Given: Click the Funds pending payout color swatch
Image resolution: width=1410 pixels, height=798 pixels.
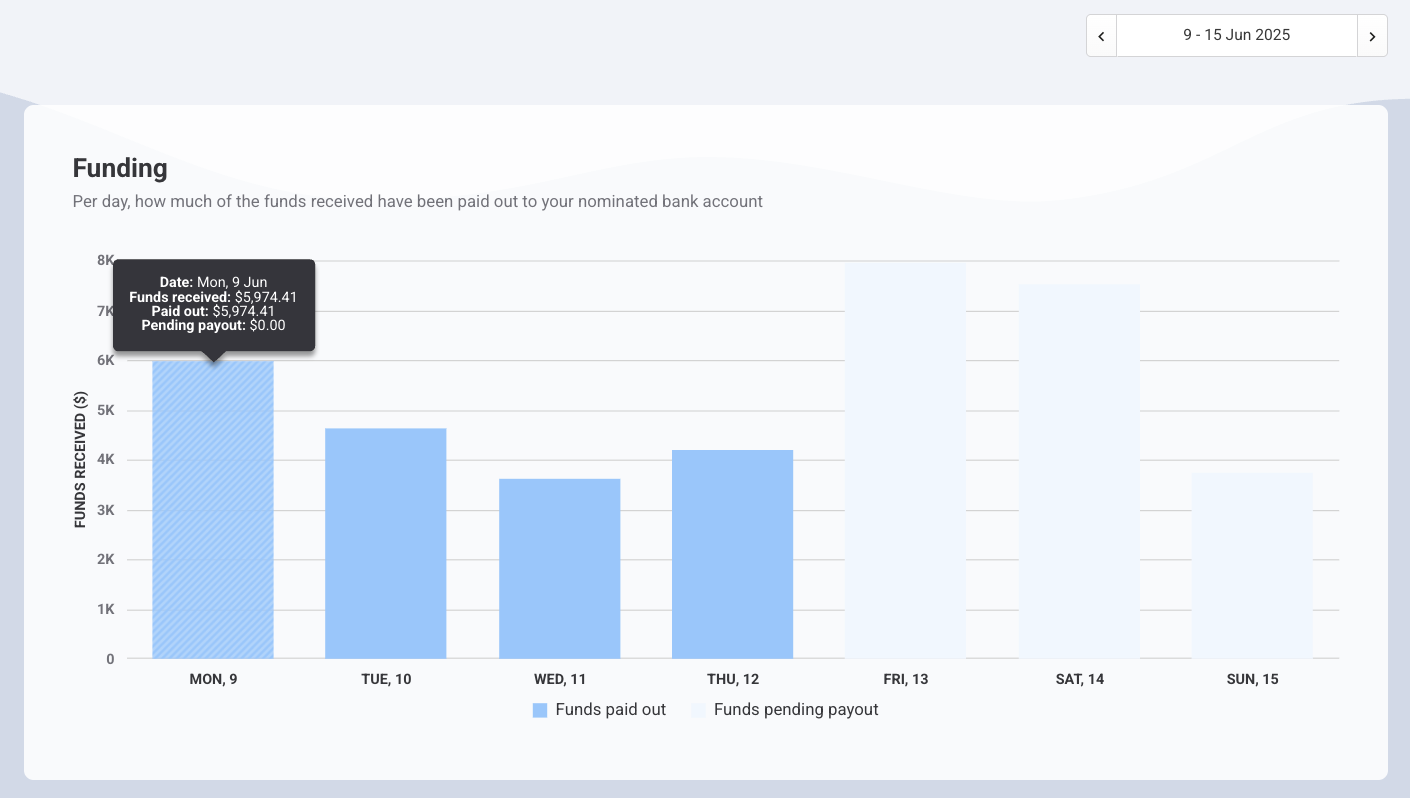Looking at the screenshot, I should coord(698,710).
